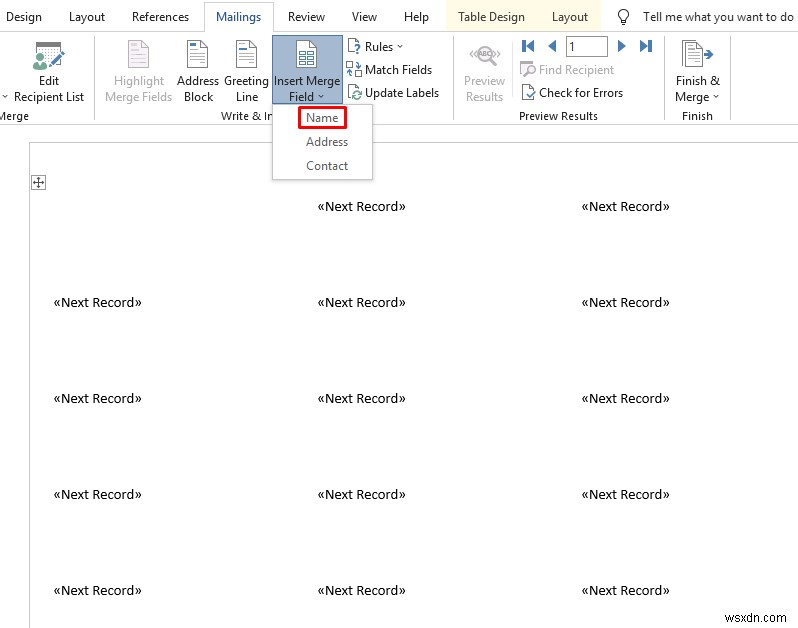The width and height of the screenshot is (798, 628).
Task: Open the table tools Layout tab
Action: coord(569,17)
